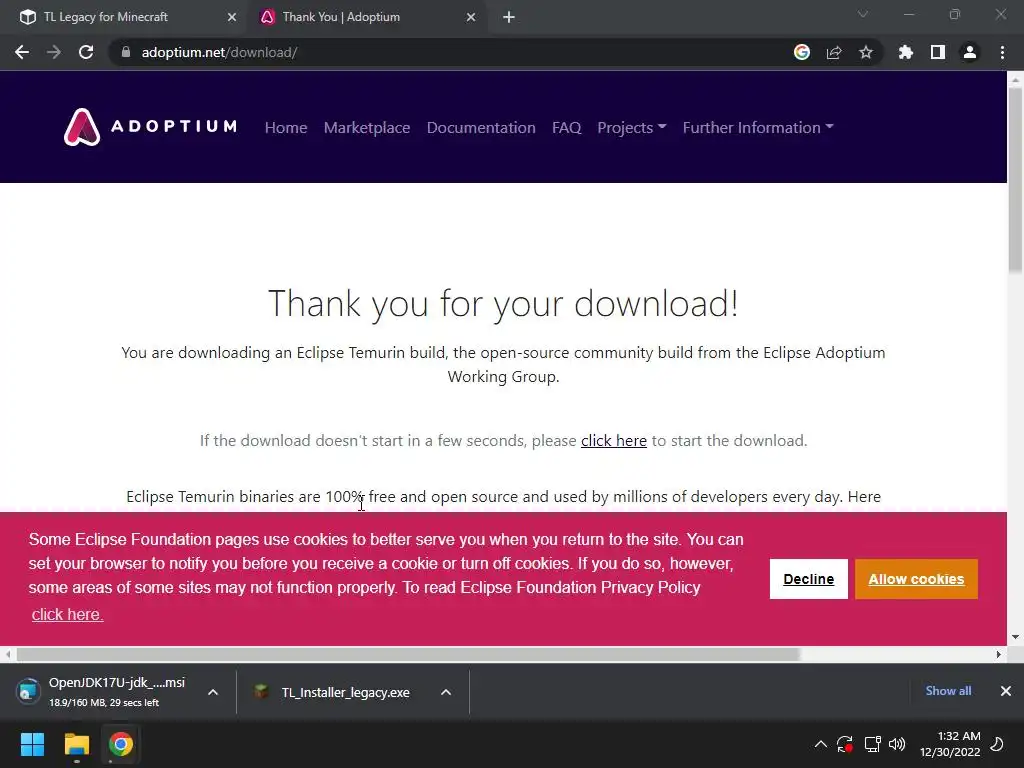Viewport: 1024px width, 768px height.
Task: Open the OpenJDK17U msi download item
Action: click(104, 692)
